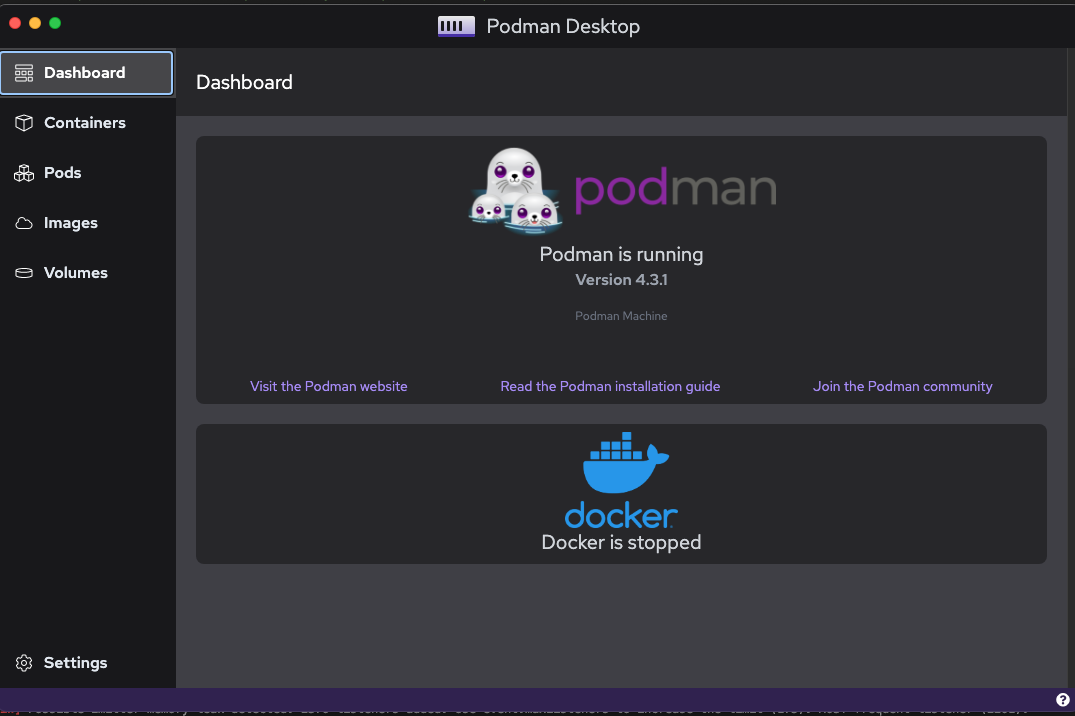
Task: Click the Volumes disk icon
Action: [24, 273]
